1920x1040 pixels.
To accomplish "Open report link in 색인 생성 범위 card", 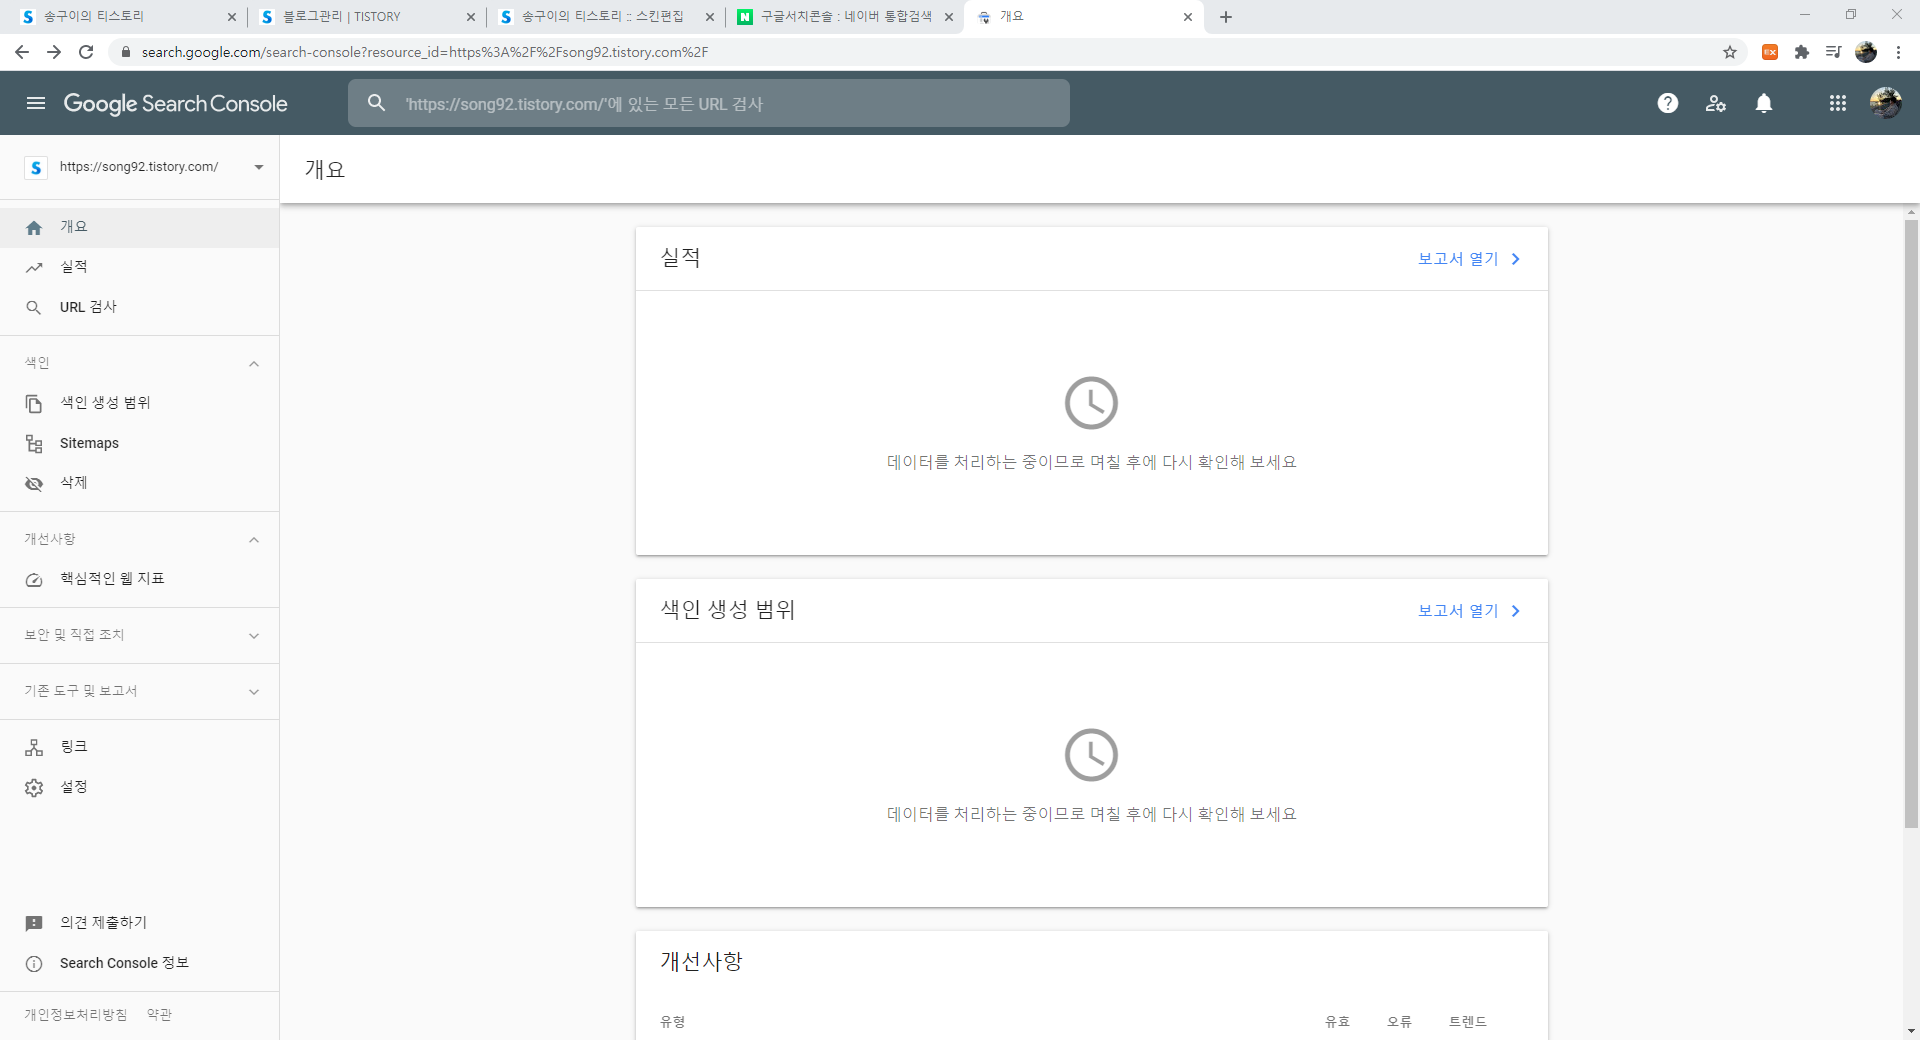I will pos(1468,611).
